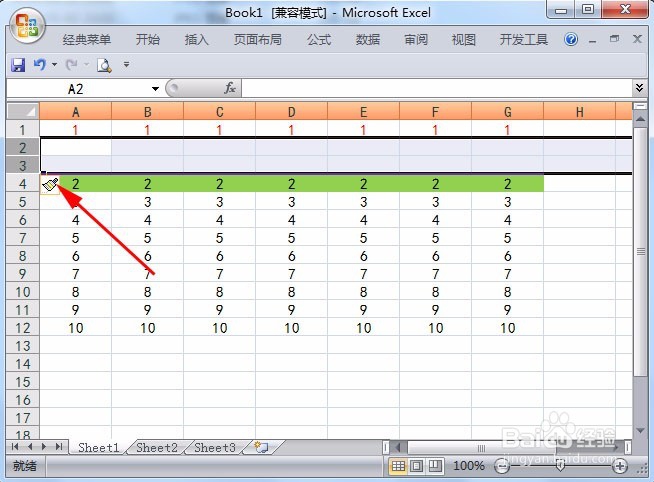Expand the Name Box dropdown arrow
The image size is (654, 482).
(155, 89)
